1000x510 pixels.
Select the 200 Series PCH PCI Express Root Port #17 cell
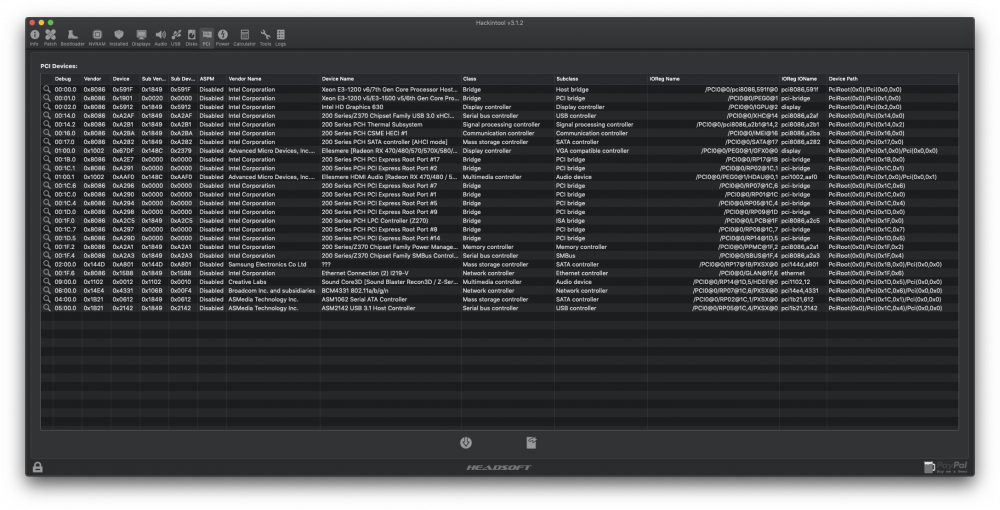point(380,159)
